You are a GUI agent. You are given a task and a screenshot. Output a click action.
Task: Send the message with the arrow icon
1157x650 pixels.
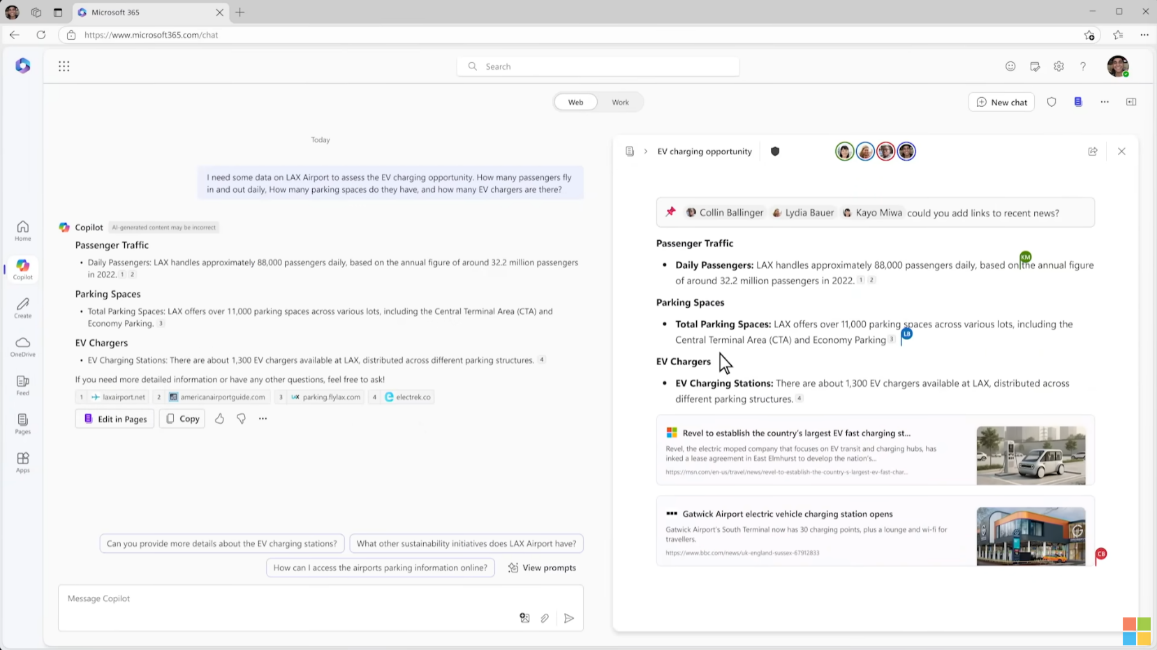click(x=569, y=618)
